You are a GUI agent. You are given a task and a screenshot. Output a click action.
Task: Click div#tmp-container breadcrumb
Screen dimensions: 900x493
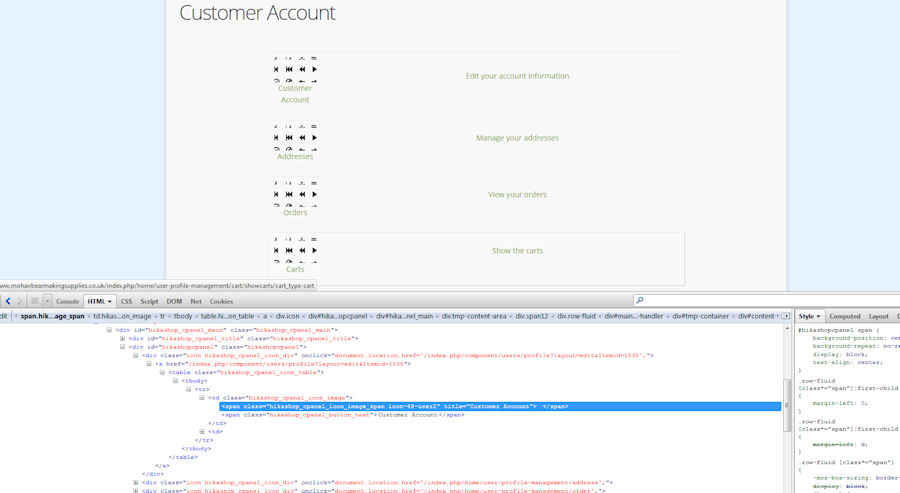[701, 316]
